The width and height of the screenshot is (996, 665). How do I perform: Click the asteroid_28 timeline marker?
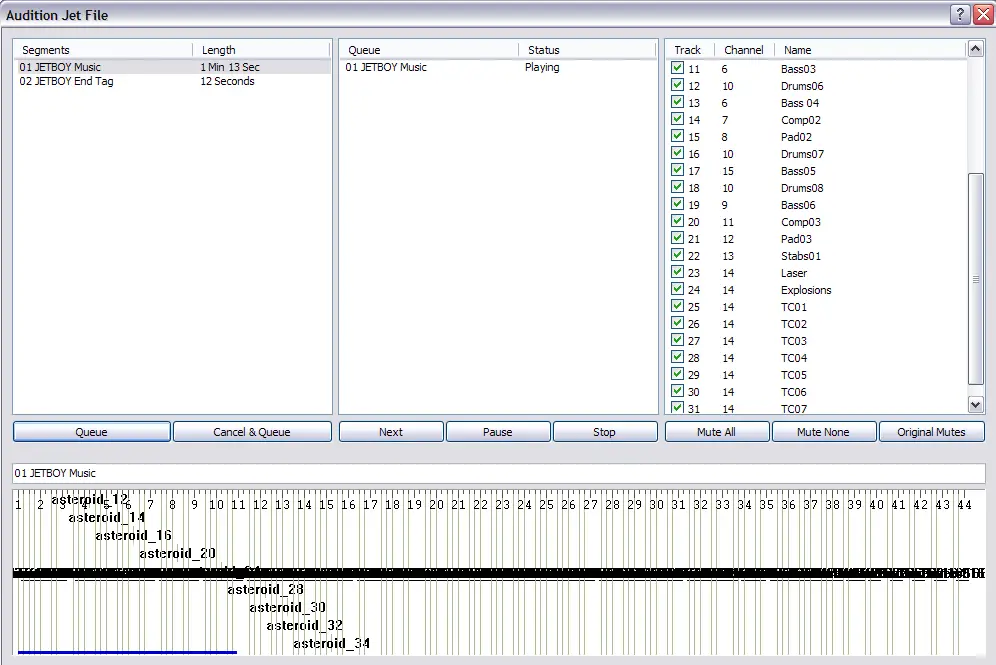pos(265,589)
